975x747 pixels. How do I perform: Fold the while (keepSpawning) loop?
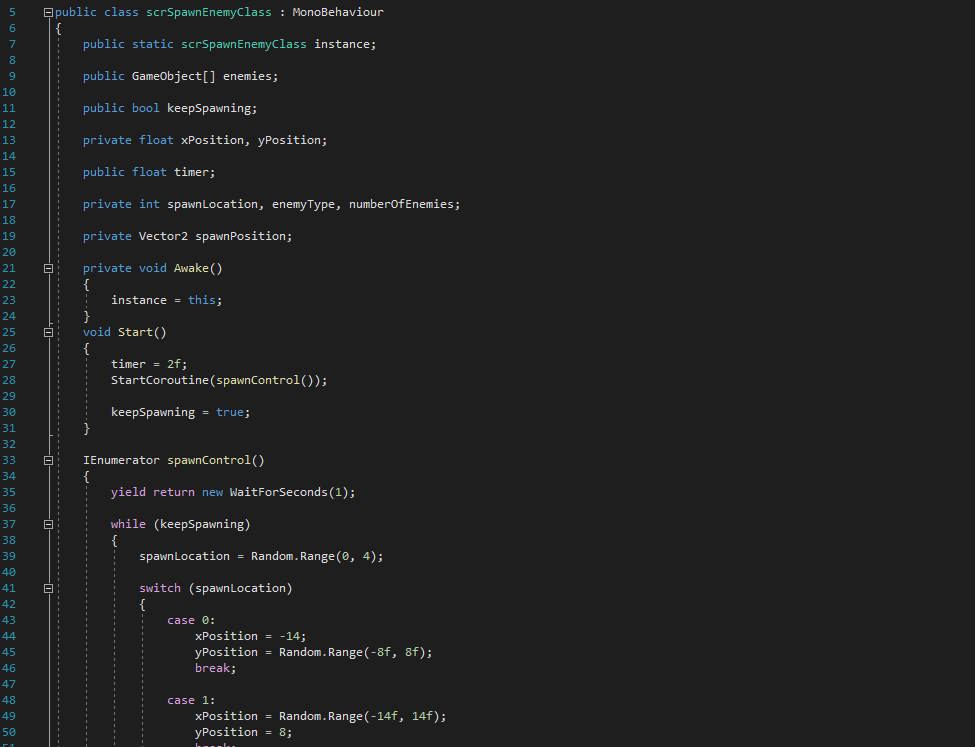(47, 524)
